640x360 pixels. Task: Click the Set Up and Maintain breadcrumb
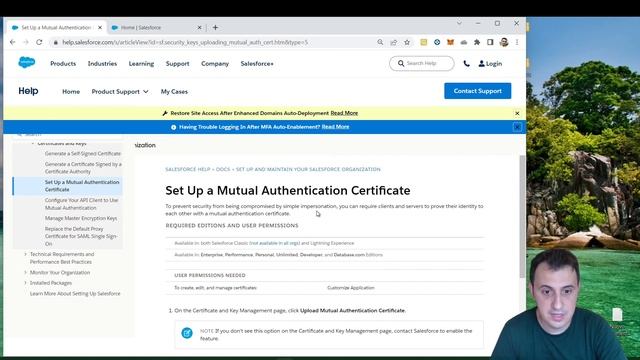pos(308,169)
